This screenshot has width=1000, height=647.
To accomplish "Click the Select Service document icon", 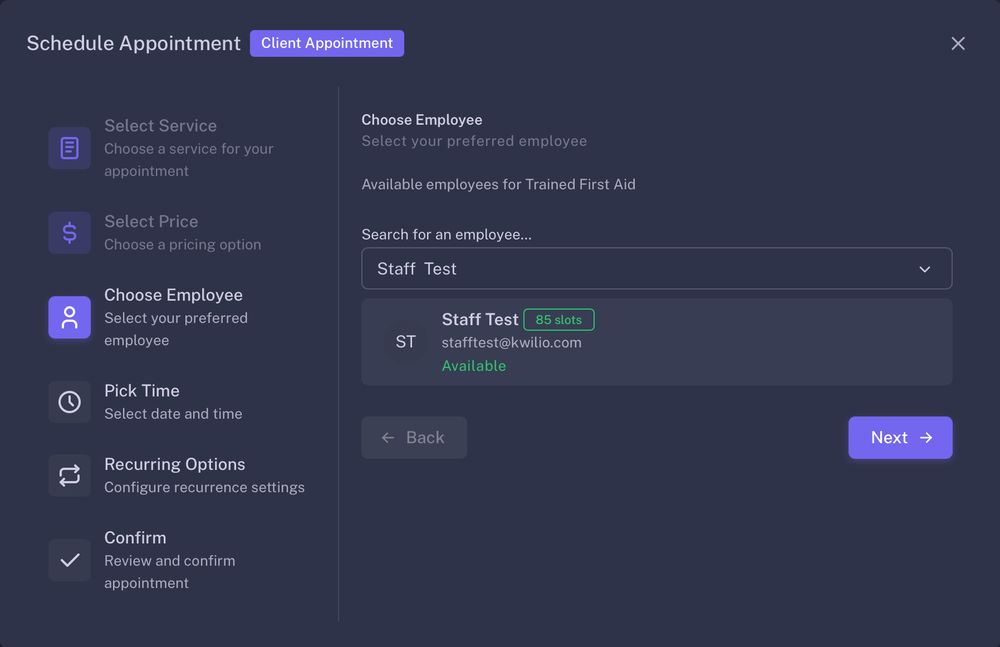I will pos(69,148).
